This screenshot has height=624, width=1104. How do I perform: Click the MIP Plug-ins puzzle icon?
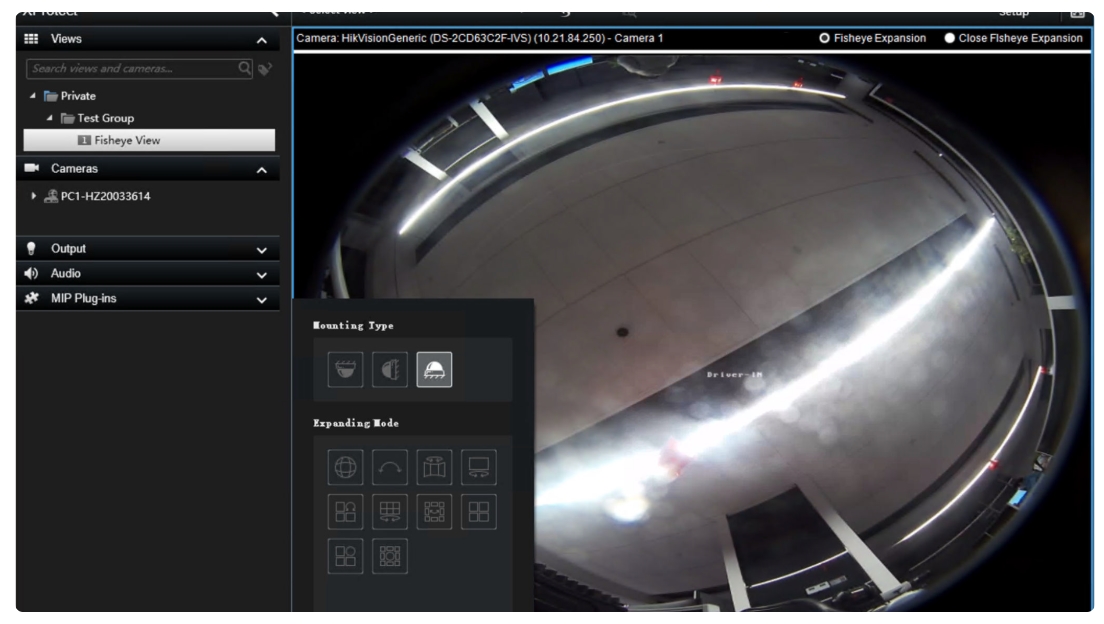[x=31, y=298]
